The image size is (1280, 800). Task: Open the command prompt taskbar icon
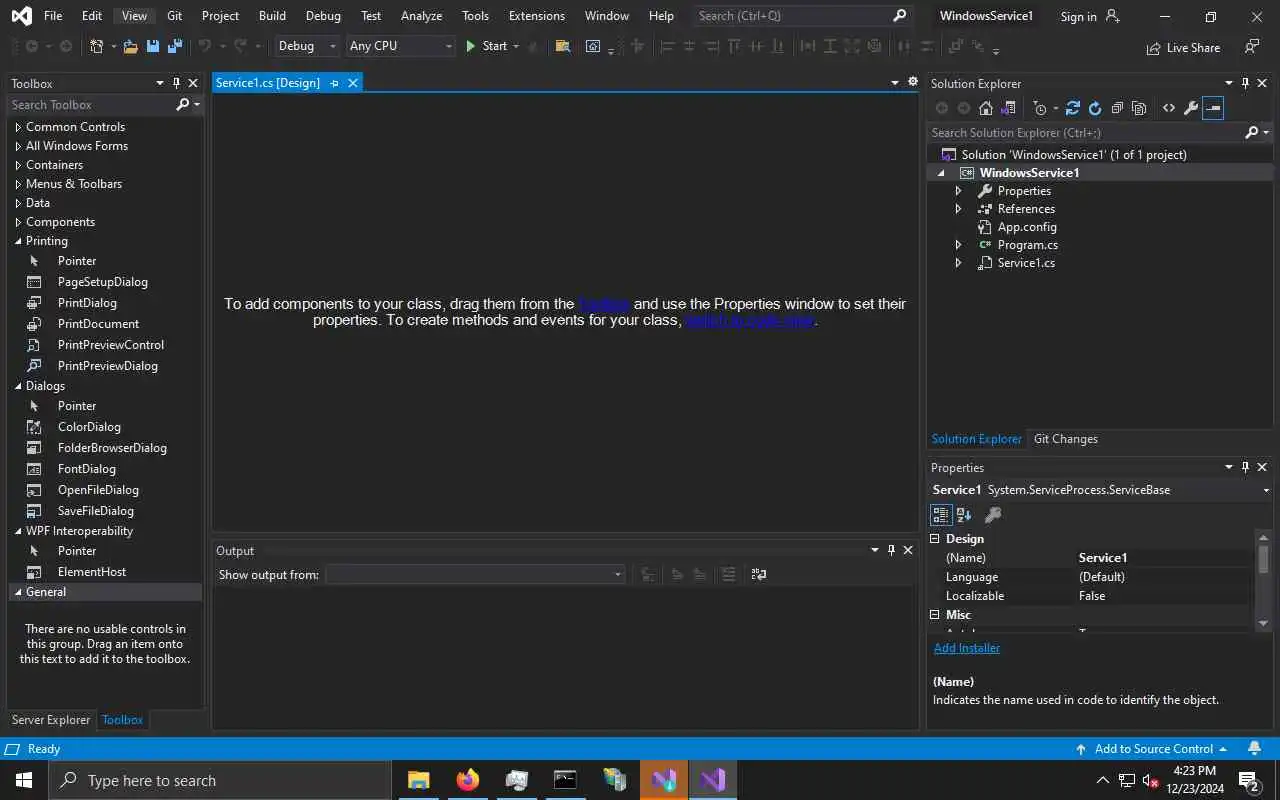(566, 780)
